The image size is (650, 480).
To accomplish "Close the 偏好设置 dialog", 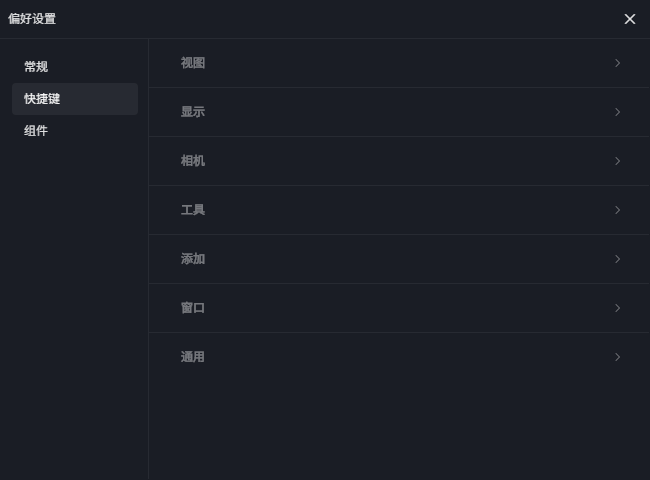I will point(630,19).
